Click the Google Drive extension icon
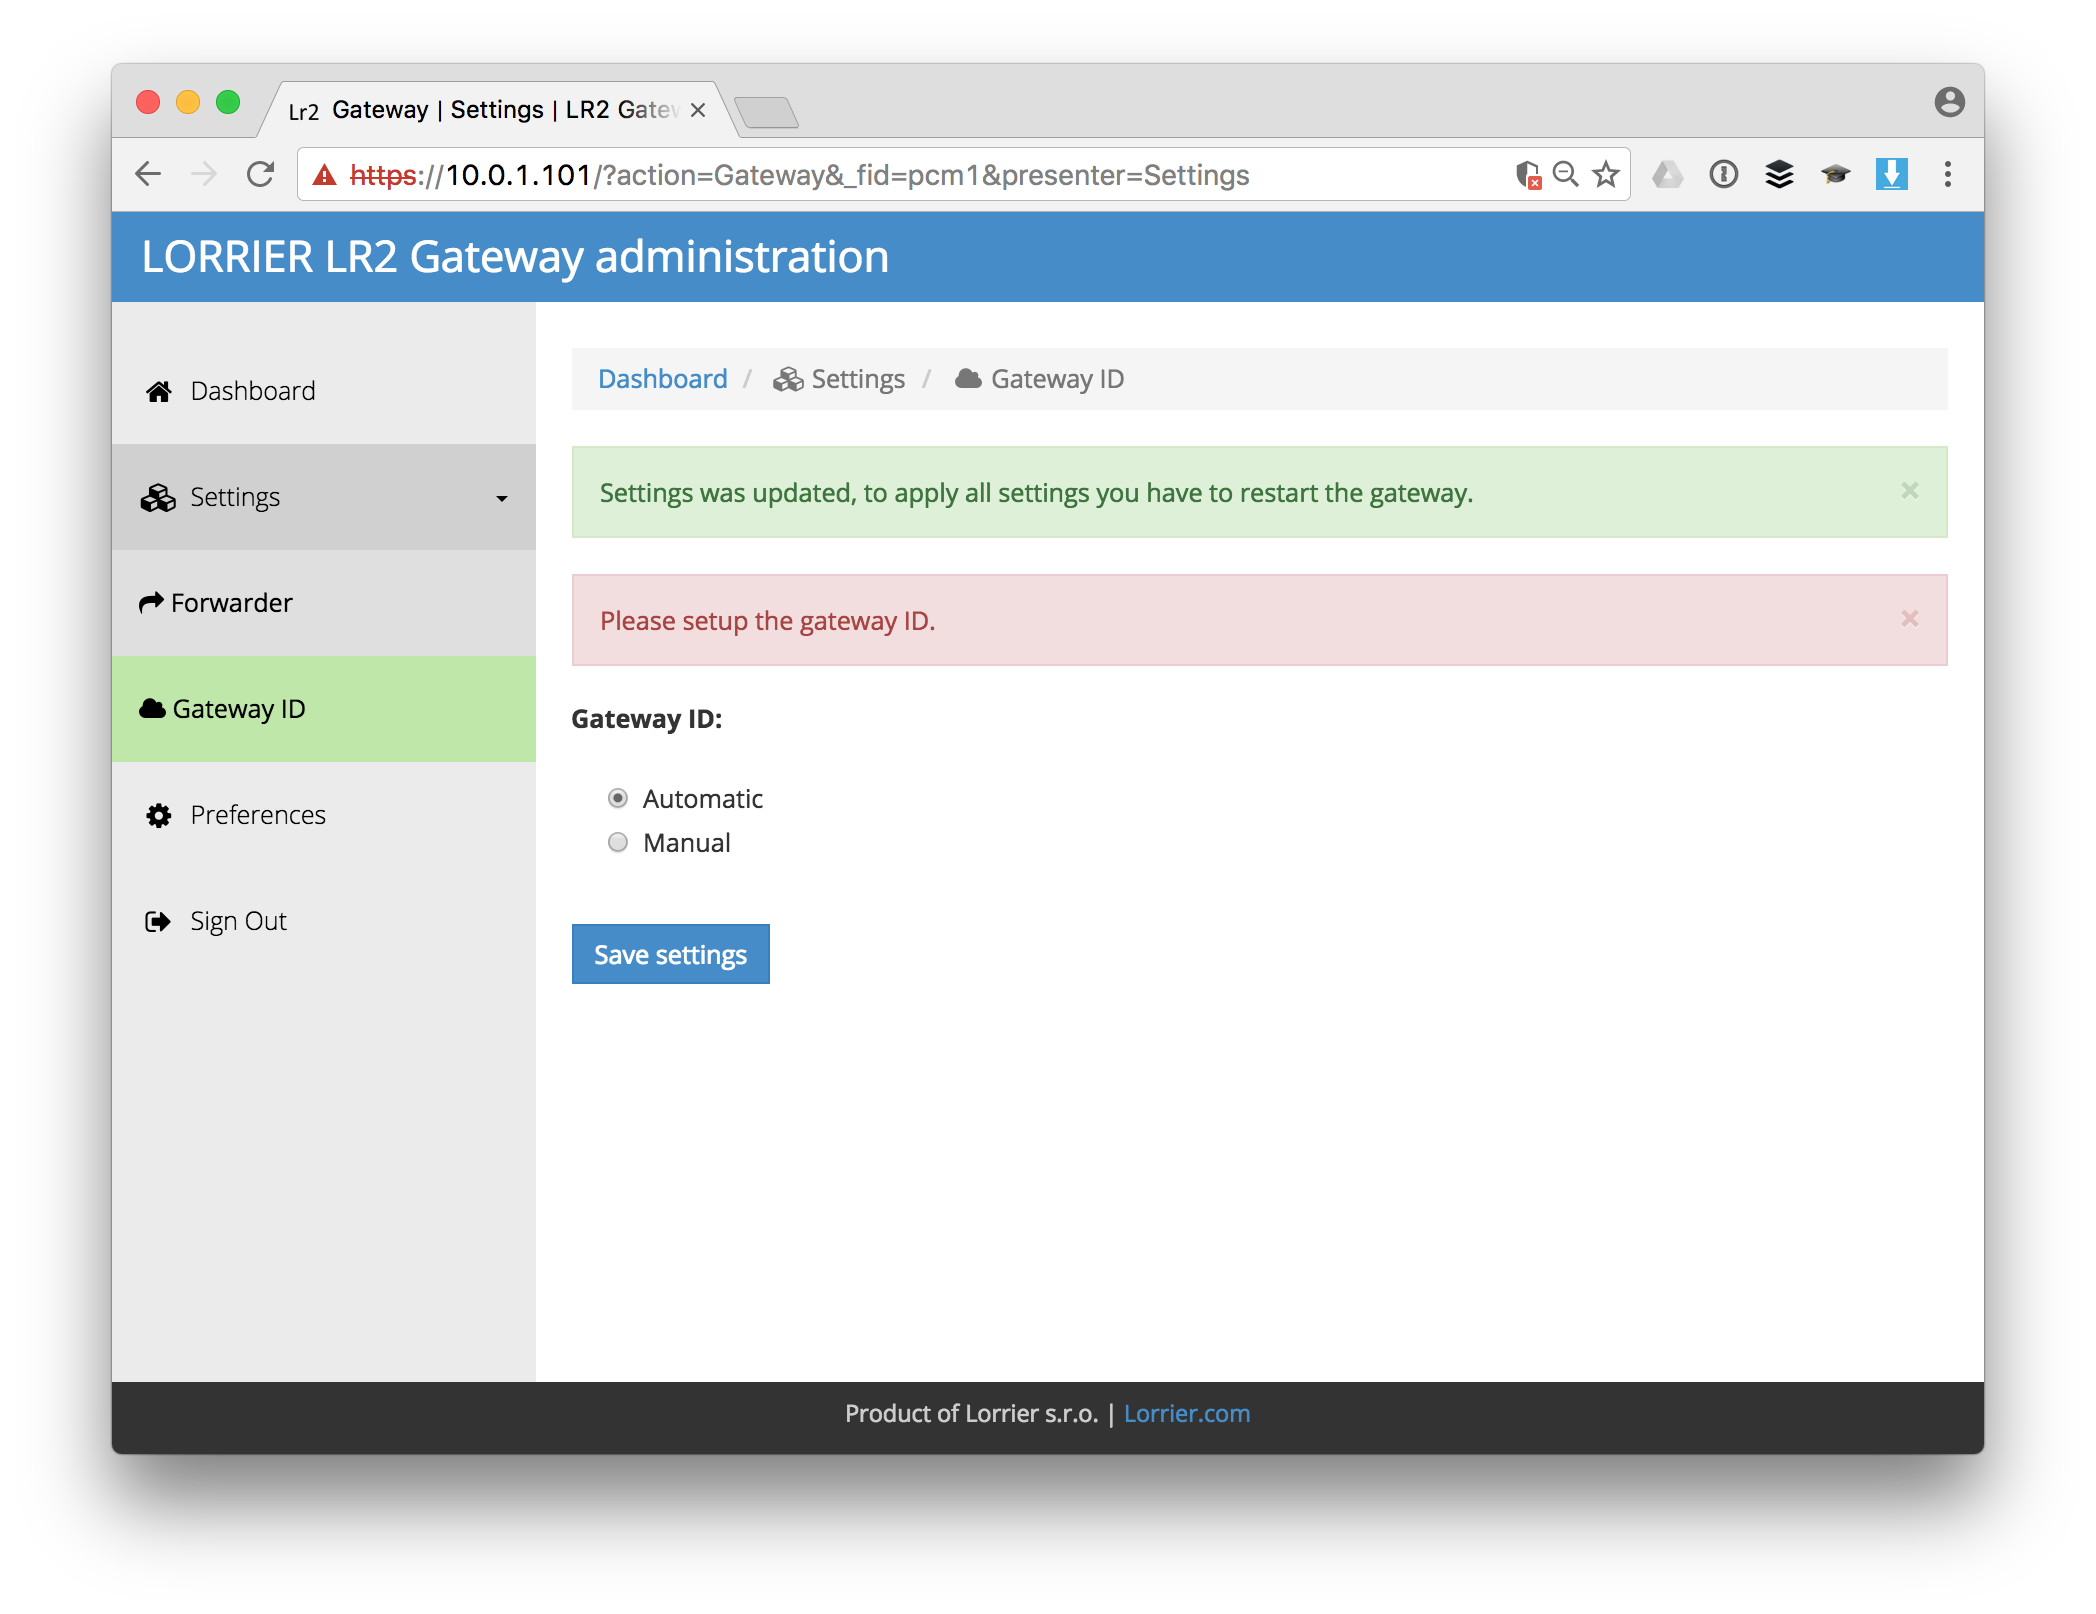Viewport: 2096px width, 1614px height. pyautogui.click(x=1667, y=174)
